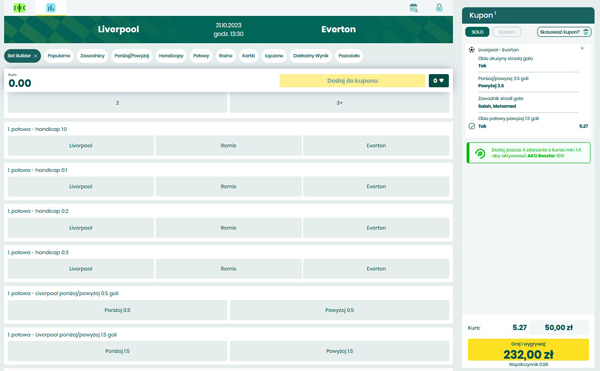The width and height of the screenshot is (600, 371).
Task: Select Poniżej 1.5 for Liverpool first half
Action: coord(117,351)
